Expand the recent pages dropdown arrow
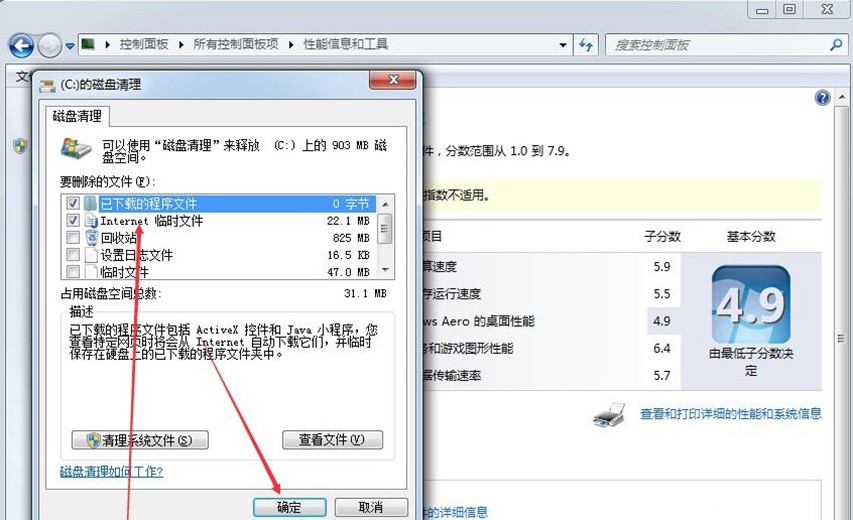 click(70, 46)
